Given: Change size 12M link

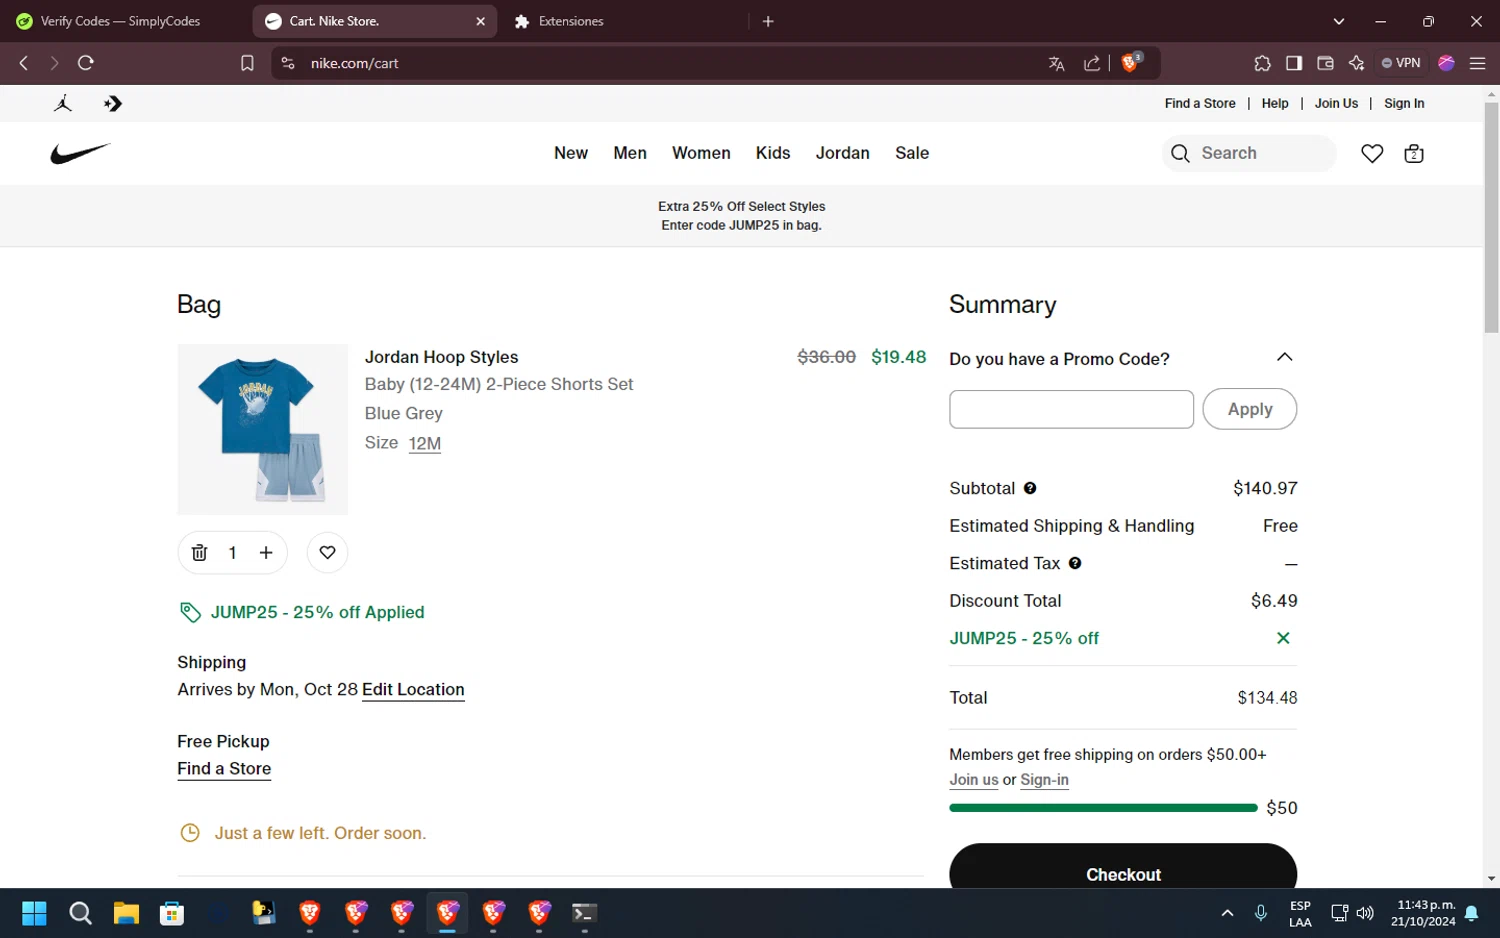Looking at the screenshot, I should [425, 443].
